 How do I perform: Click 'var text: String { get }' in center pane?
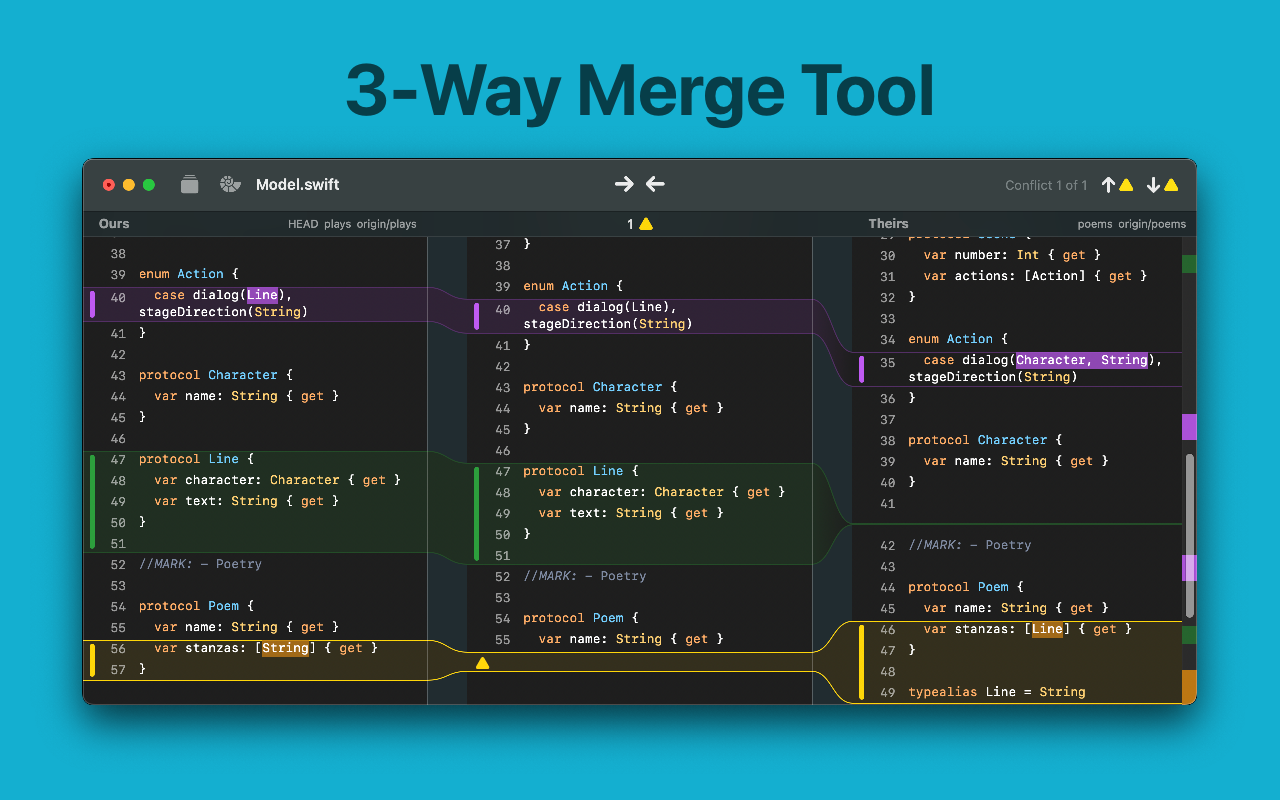[631, 513]
